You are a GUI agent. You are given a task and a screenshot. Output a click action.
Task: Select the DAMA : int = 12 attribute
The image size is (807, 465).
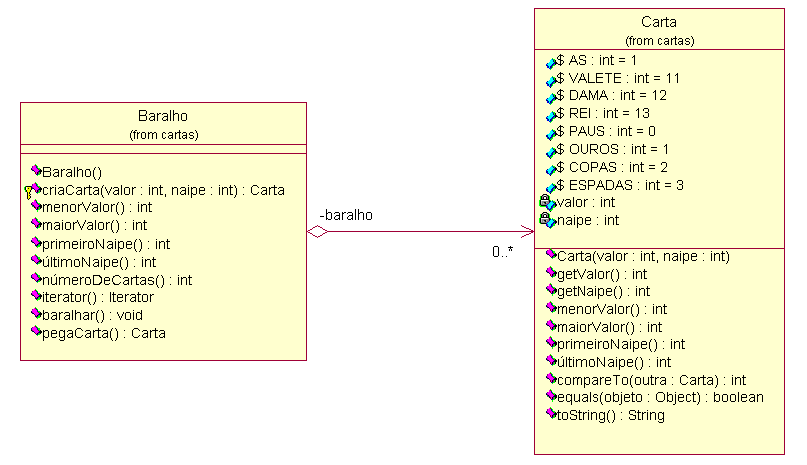point(611,95)
